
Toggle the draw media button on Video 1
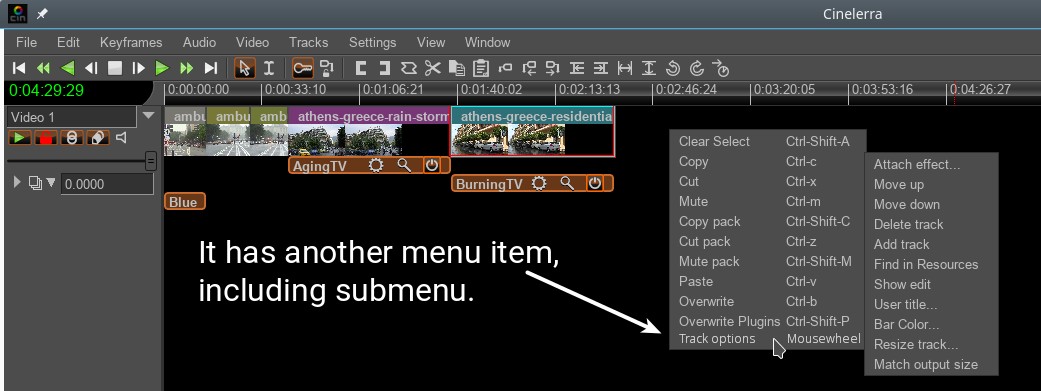coord(98,137)
